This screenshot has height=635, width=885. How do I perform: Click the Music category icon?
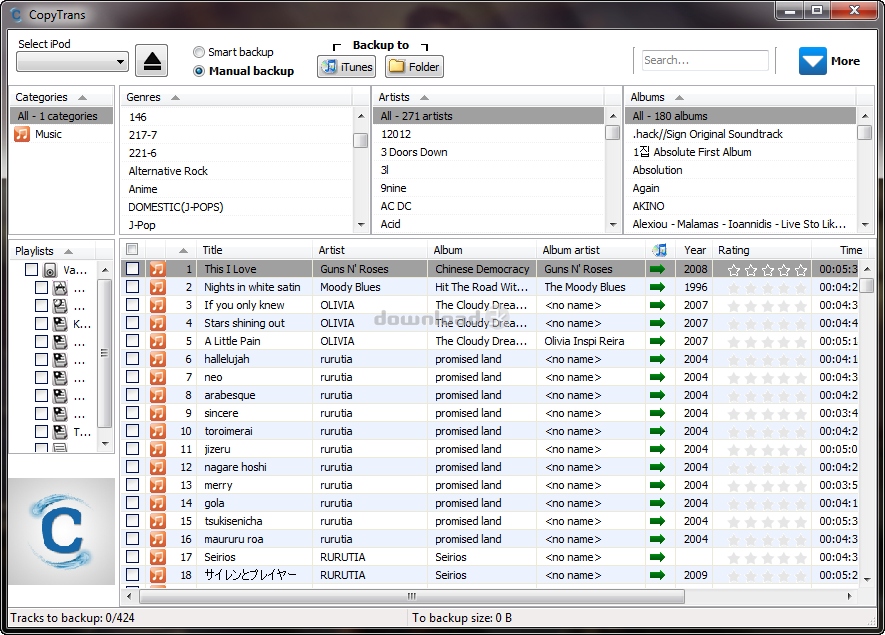pyautogui.click(x=22, y=134)
